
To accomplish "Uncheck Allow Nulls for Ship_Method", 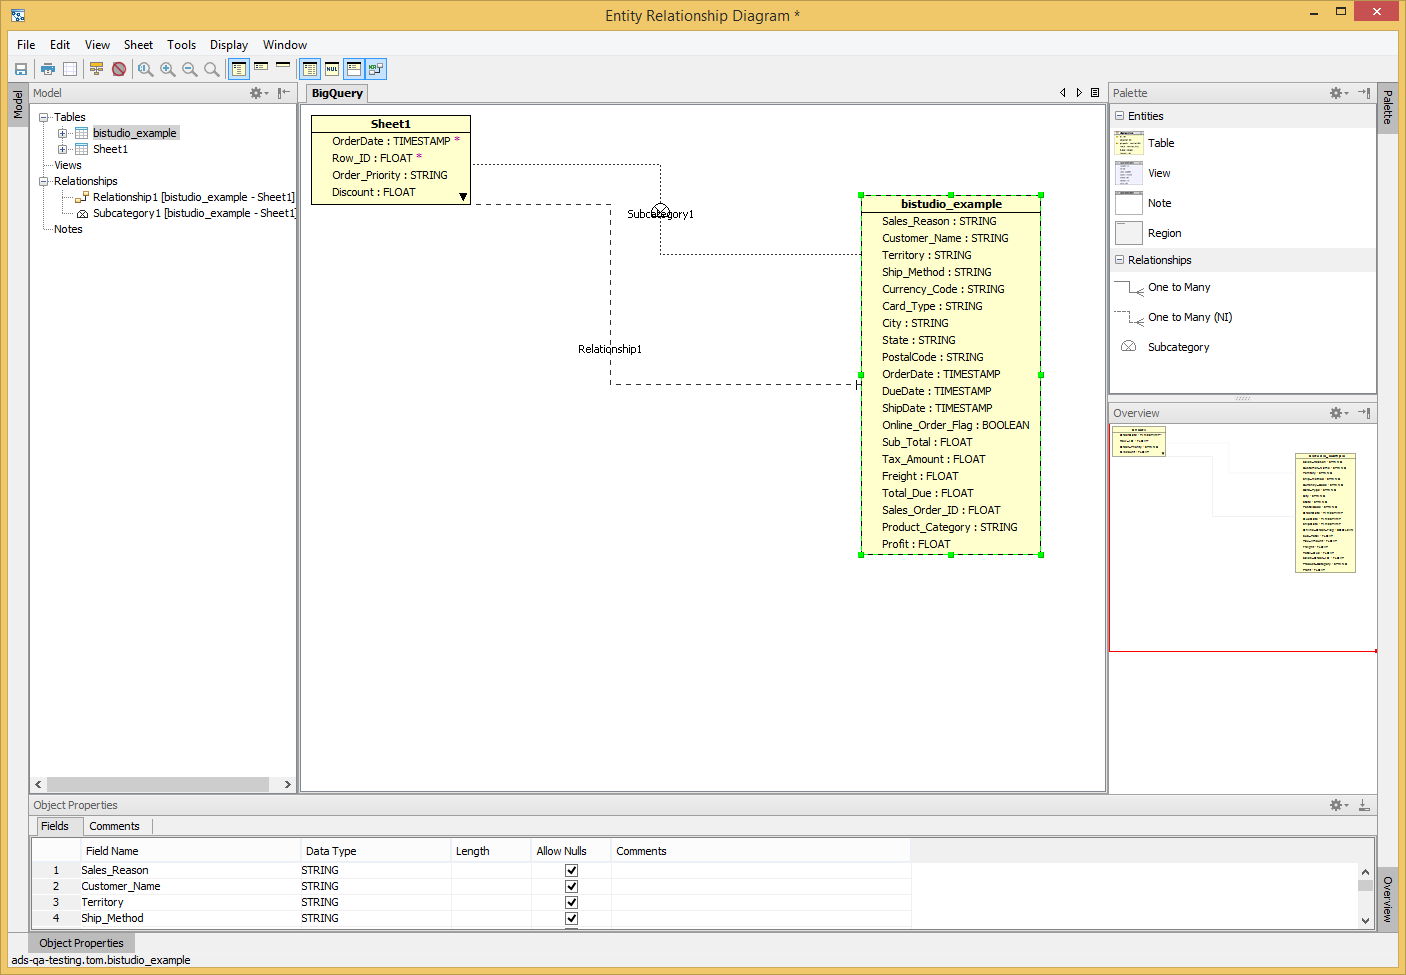I will pyautogui.click(x=572, y=918).
